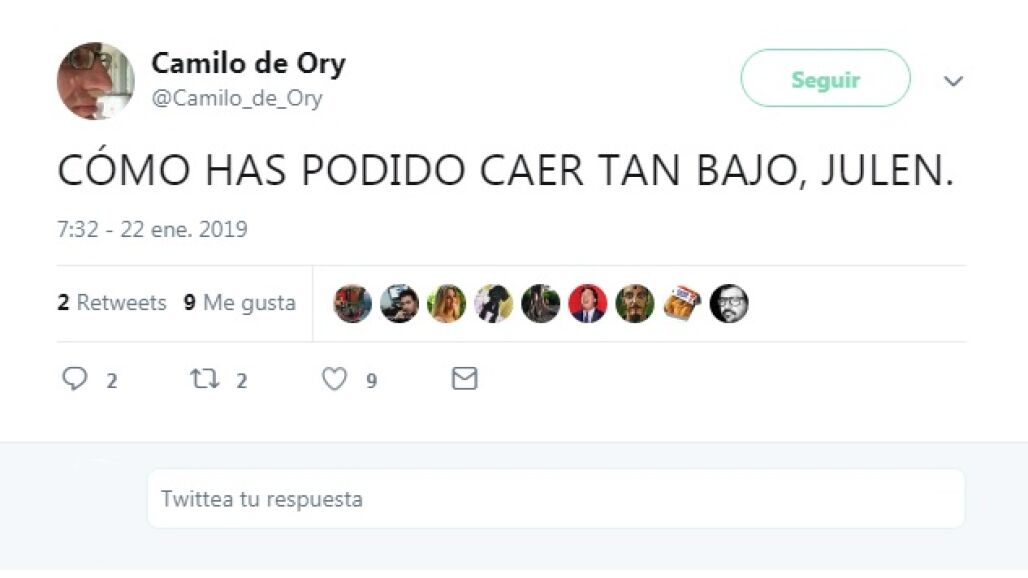This screenshot has height=578, width=1028.
Task: Open the @Camilo_de_Ory handle link
Action: click(237, 98)
